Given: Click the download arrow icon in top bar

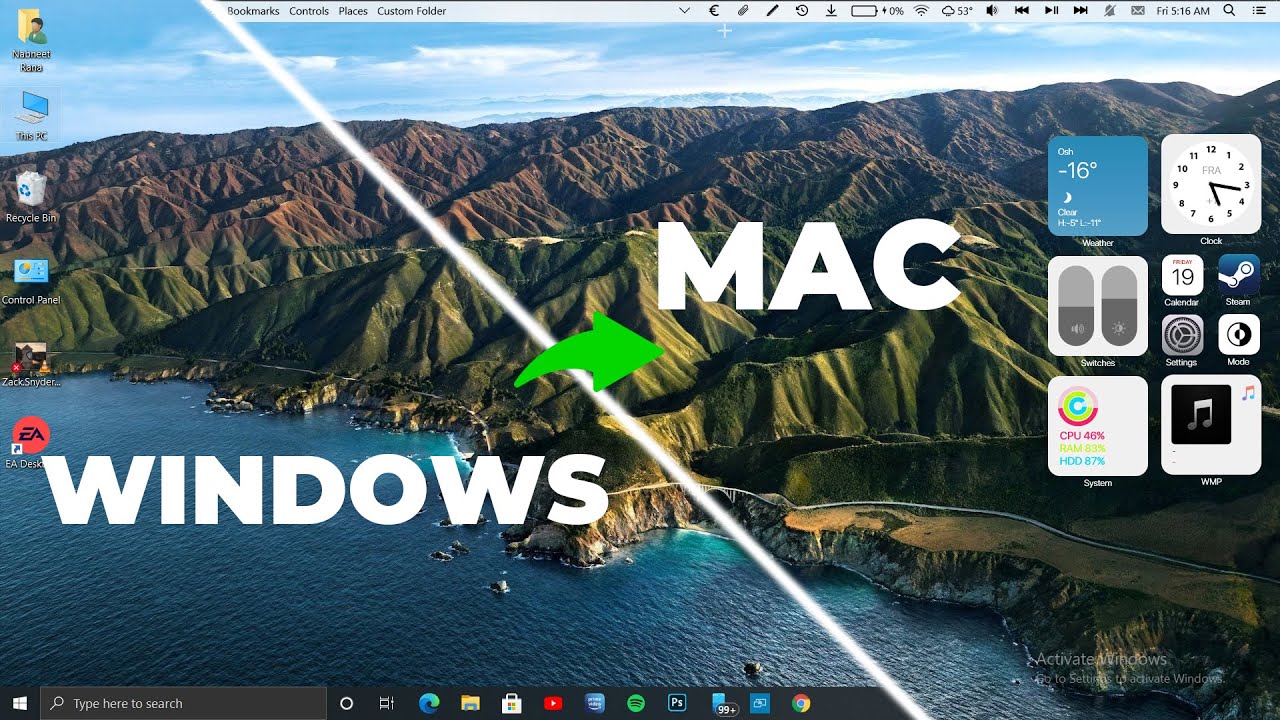Looking at the screenshot, I should tap(830, 11).
